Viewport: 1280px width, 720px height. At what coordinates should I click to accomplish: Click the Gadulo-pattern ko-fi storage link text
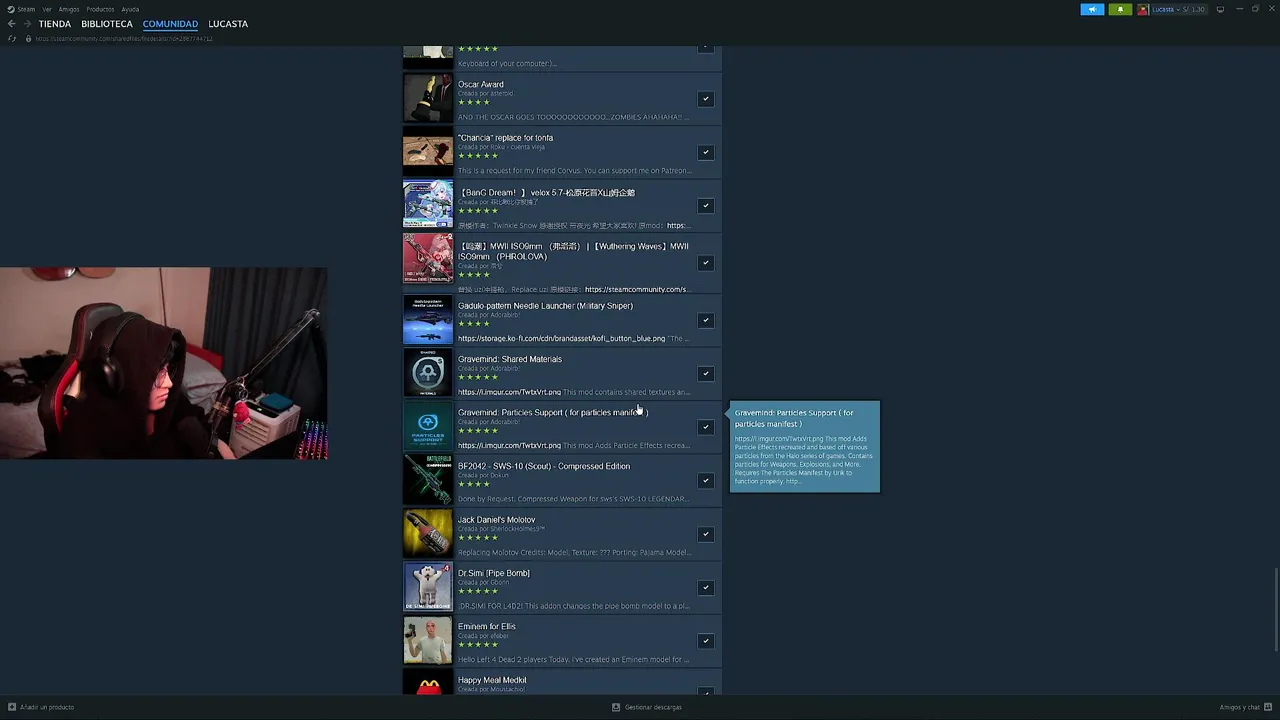561,338
